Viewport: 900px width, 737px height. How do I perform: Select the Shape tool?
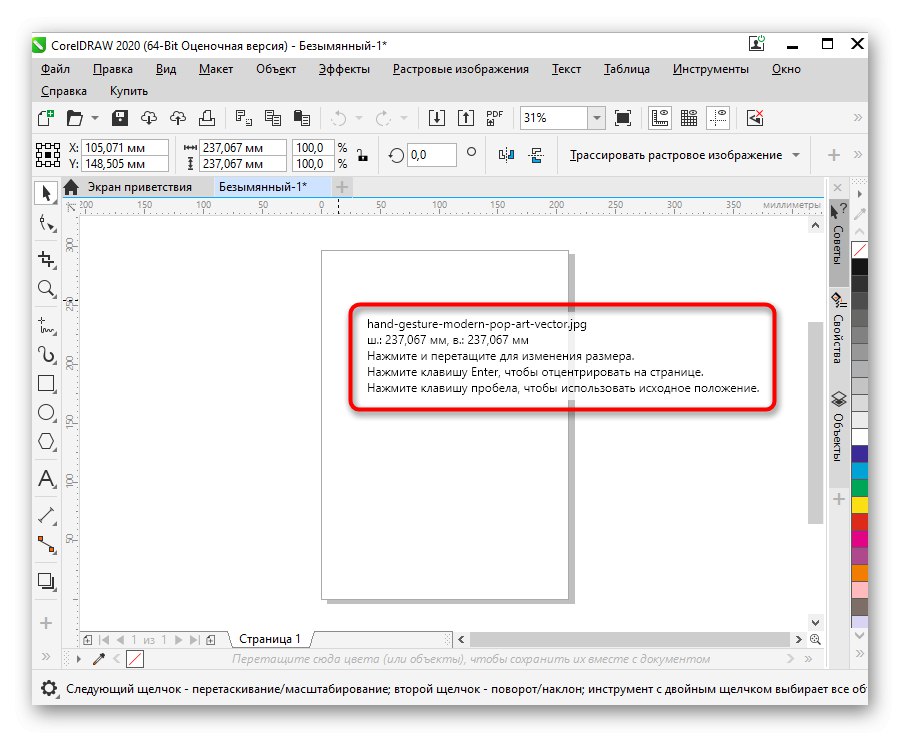[x=45, y=222]
